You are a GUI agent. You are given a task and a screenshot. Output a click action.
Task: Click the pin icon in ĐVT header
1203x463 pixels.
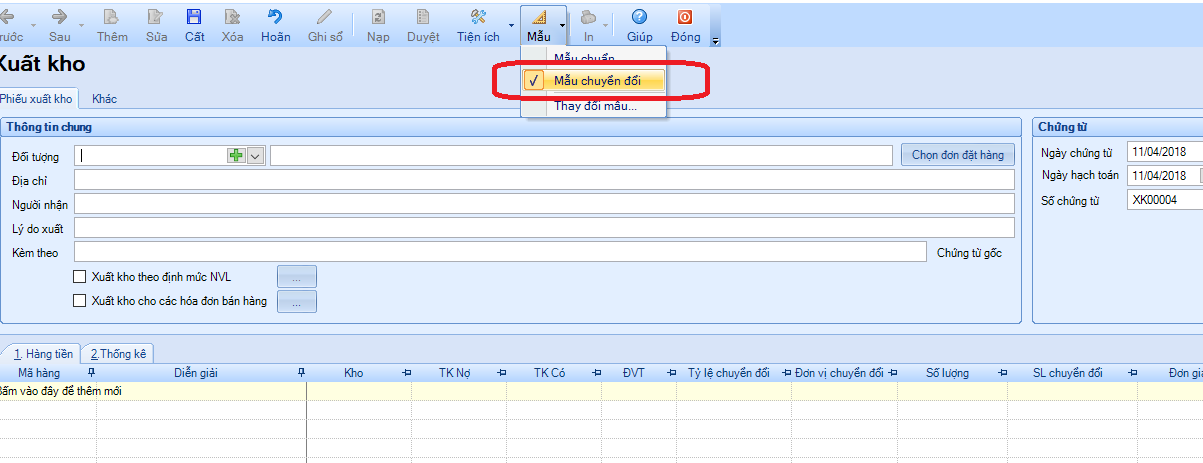670,373
